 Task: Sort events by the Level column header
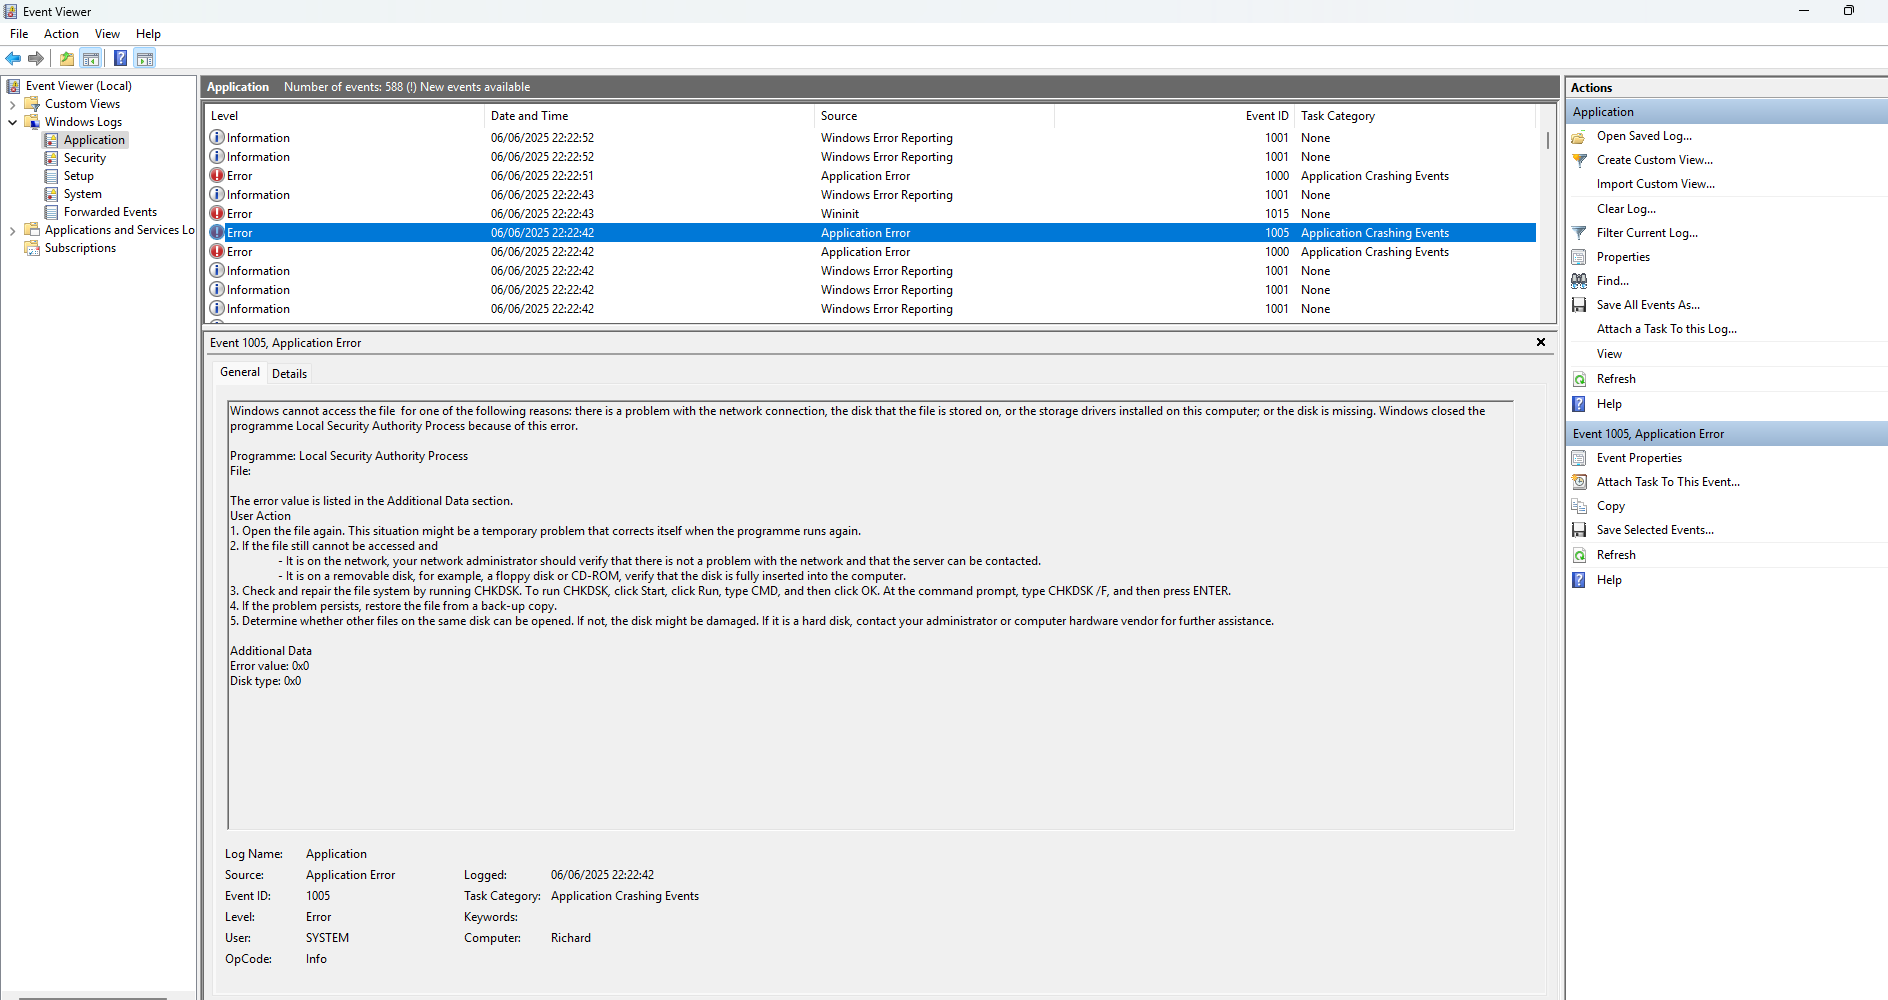[344, 116]
